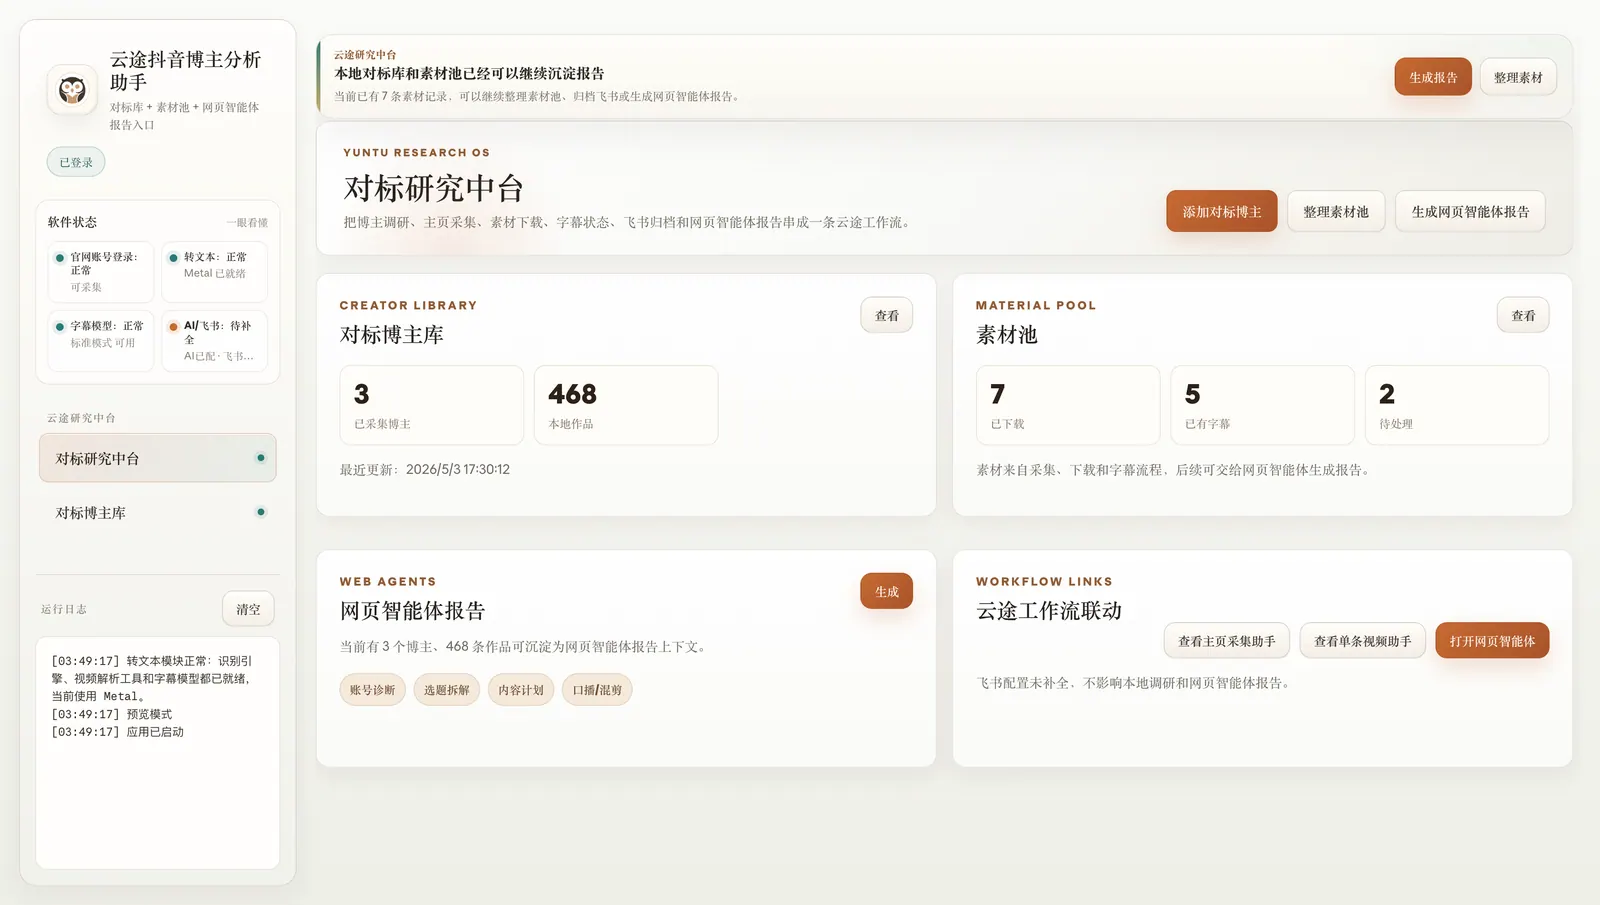Image resolution: width=1600 pixels, height=905 pixels.
Task: Select 对标博主库 in the sidebar
Action: coord(158,512)
